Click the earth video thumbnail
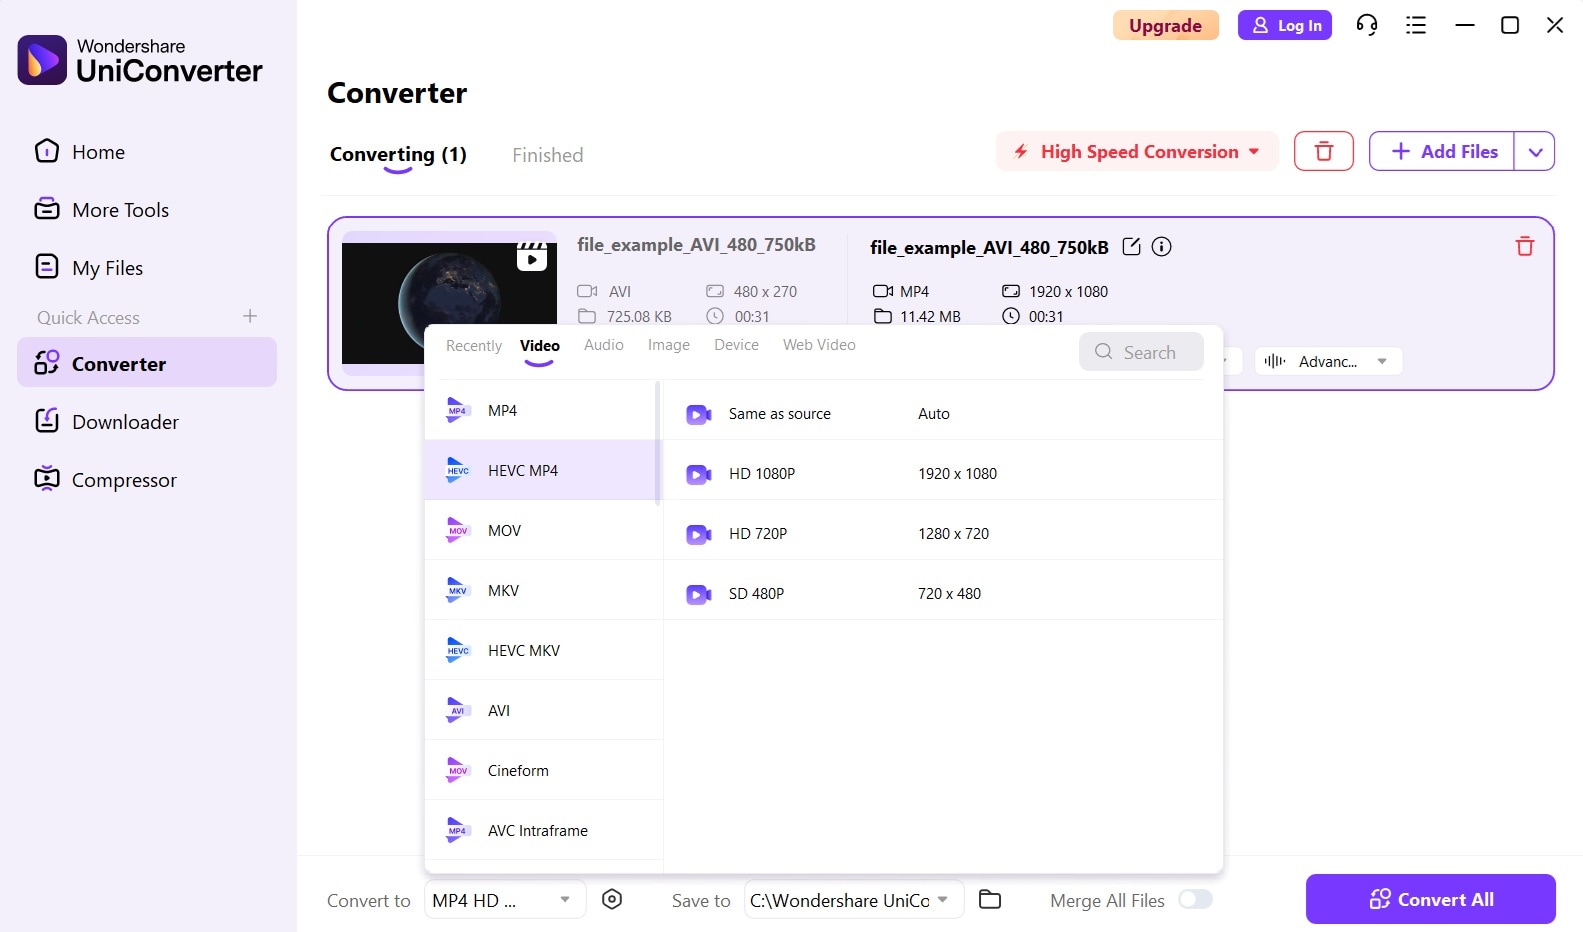Viewport: 1583px width, 932px height. pyautogui.click(x=450, y=303)
